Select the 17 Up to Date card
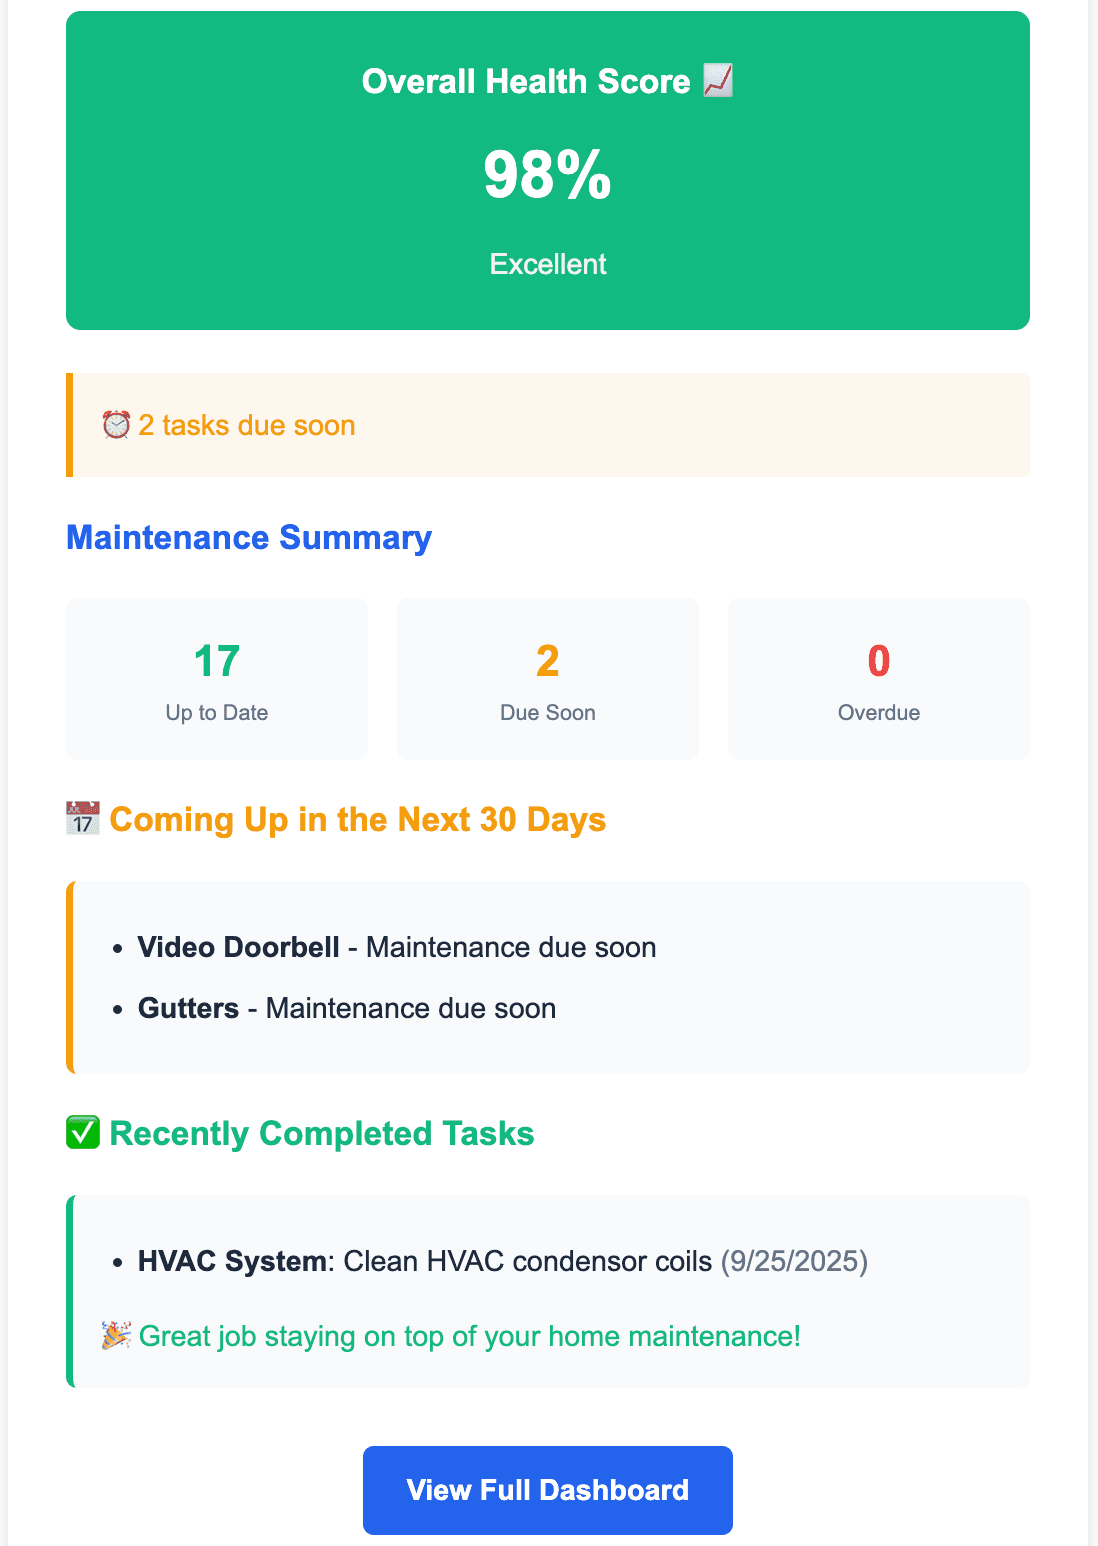 tap(217, 679)
